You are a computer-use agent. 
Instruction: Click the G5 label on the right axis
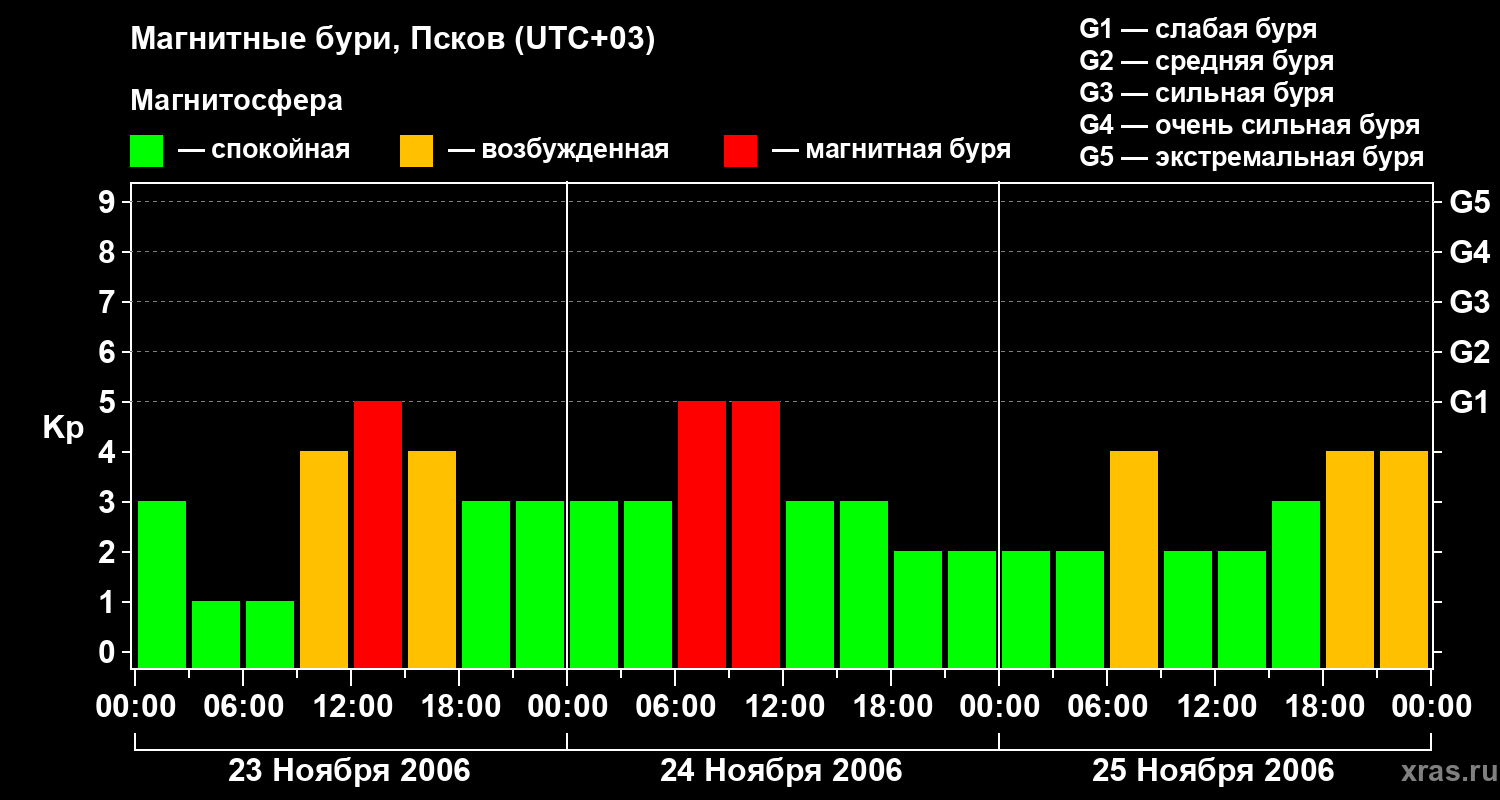[1469, 202]
